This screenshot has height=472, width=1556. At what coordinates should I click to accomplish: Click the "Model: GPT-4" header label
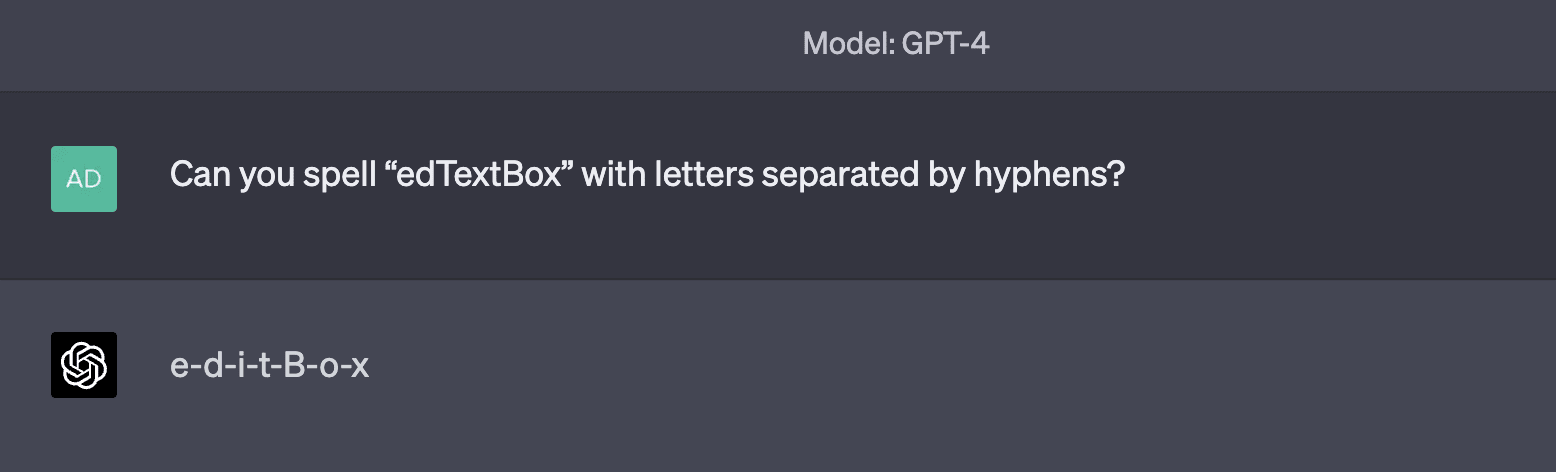click(x=896, y=43)
